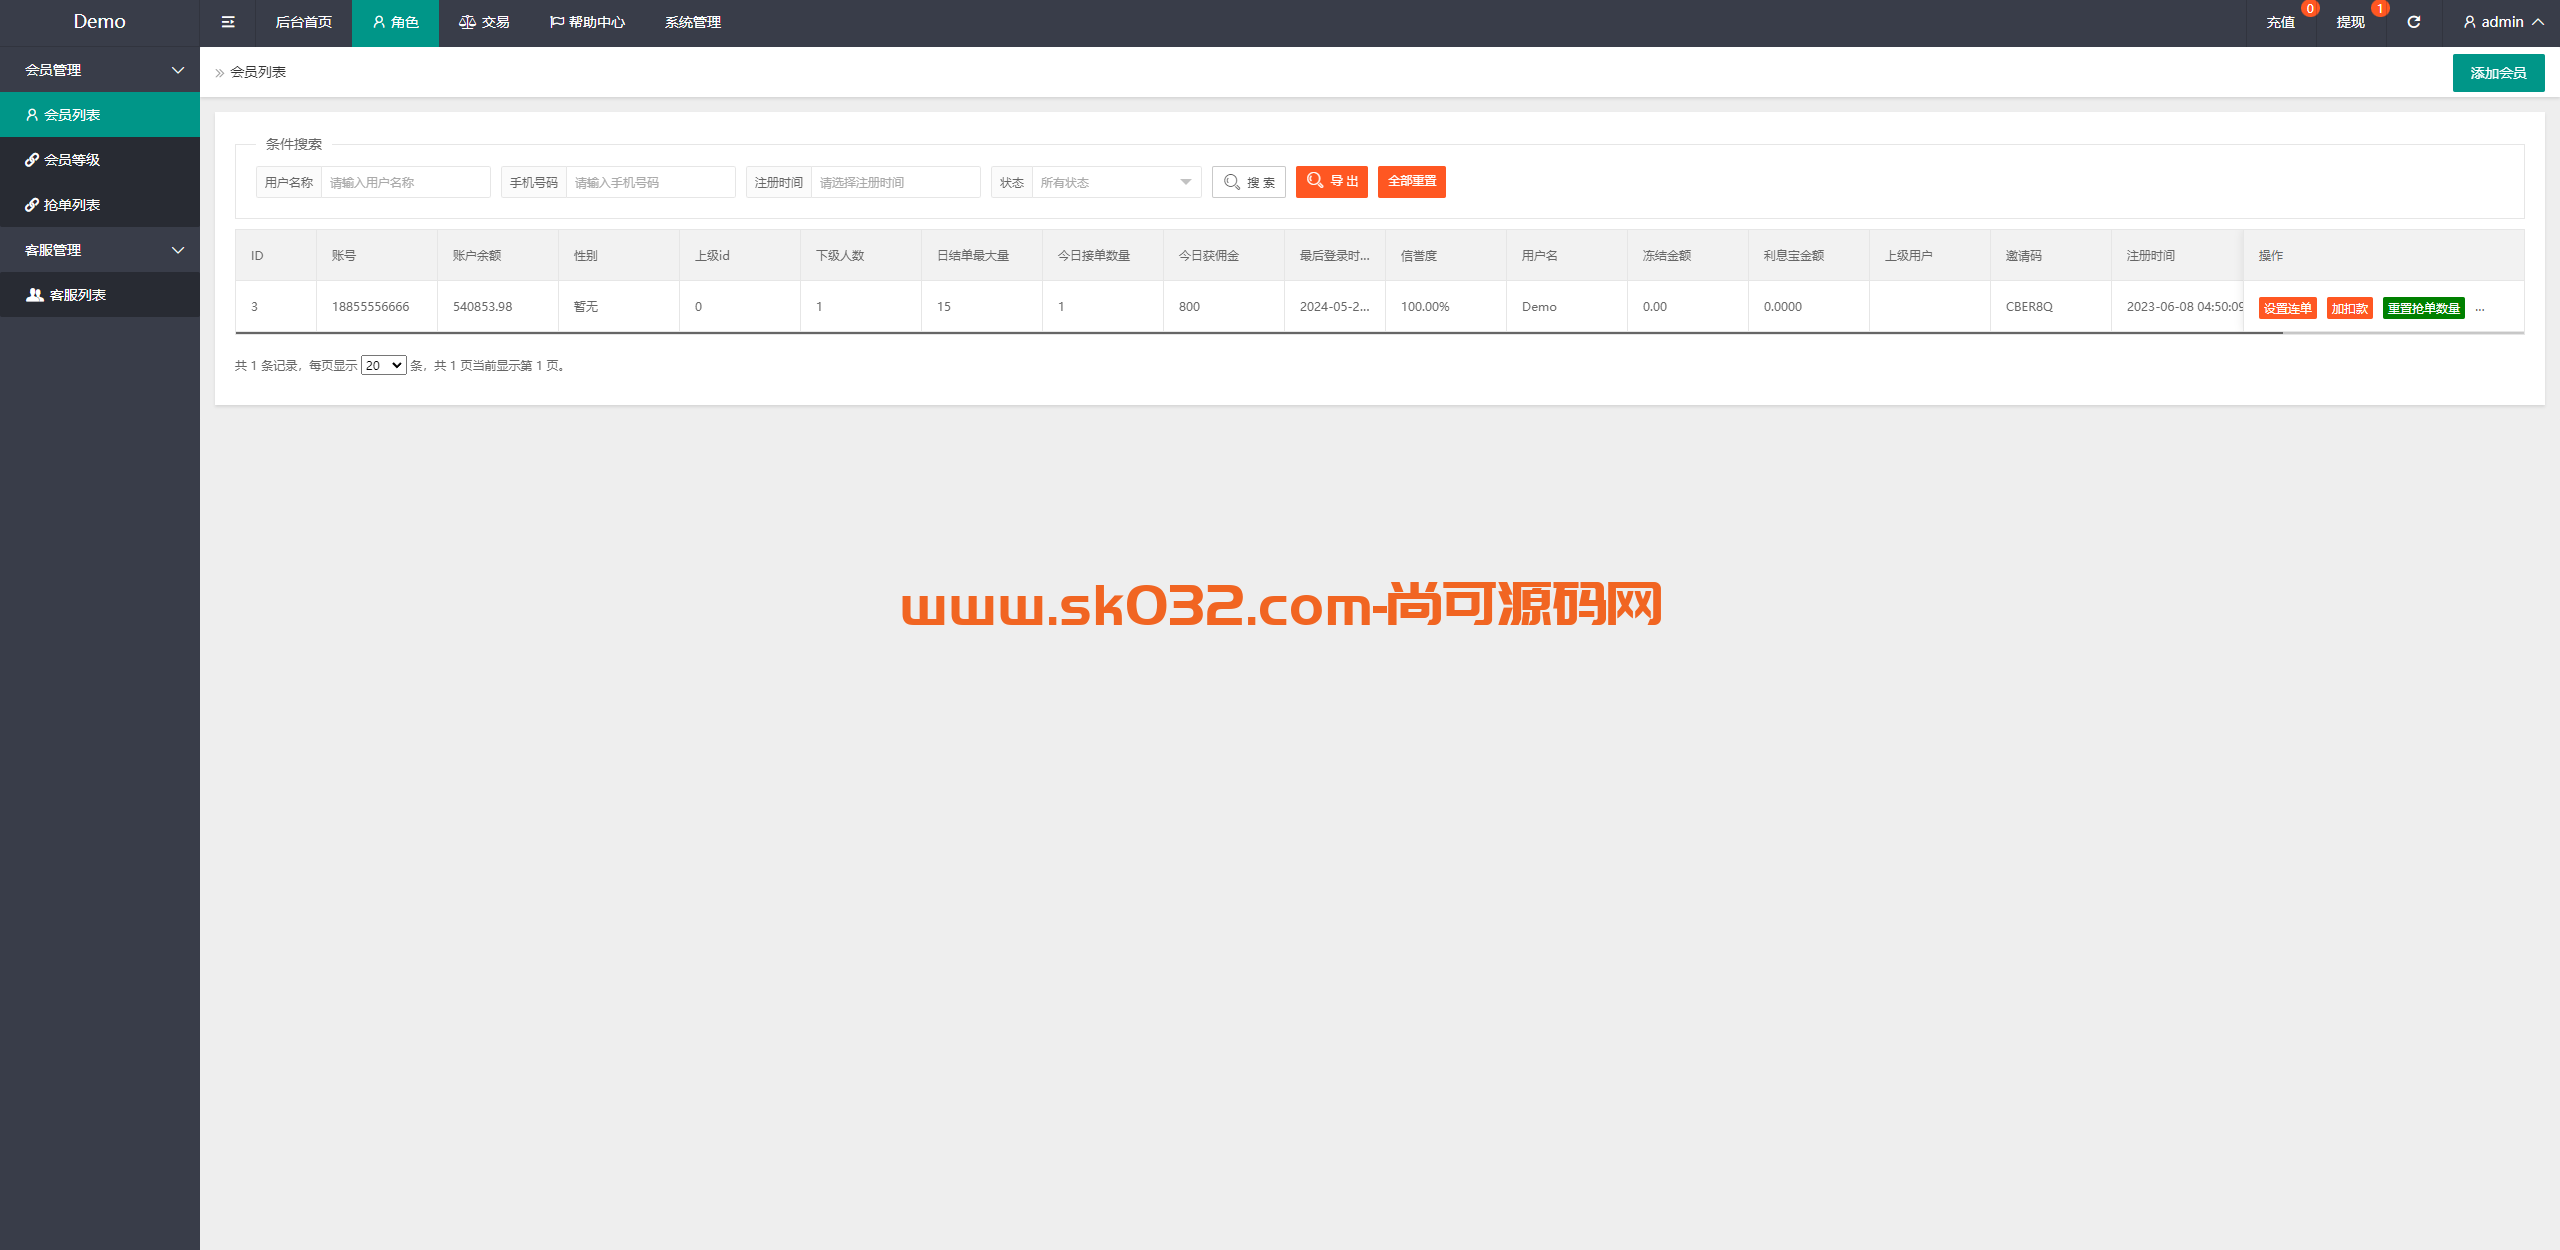The image size is (2560, 1250).
Task: Click 注册时间 date input field
Action: pyautogui.click(x=896, y=180)
